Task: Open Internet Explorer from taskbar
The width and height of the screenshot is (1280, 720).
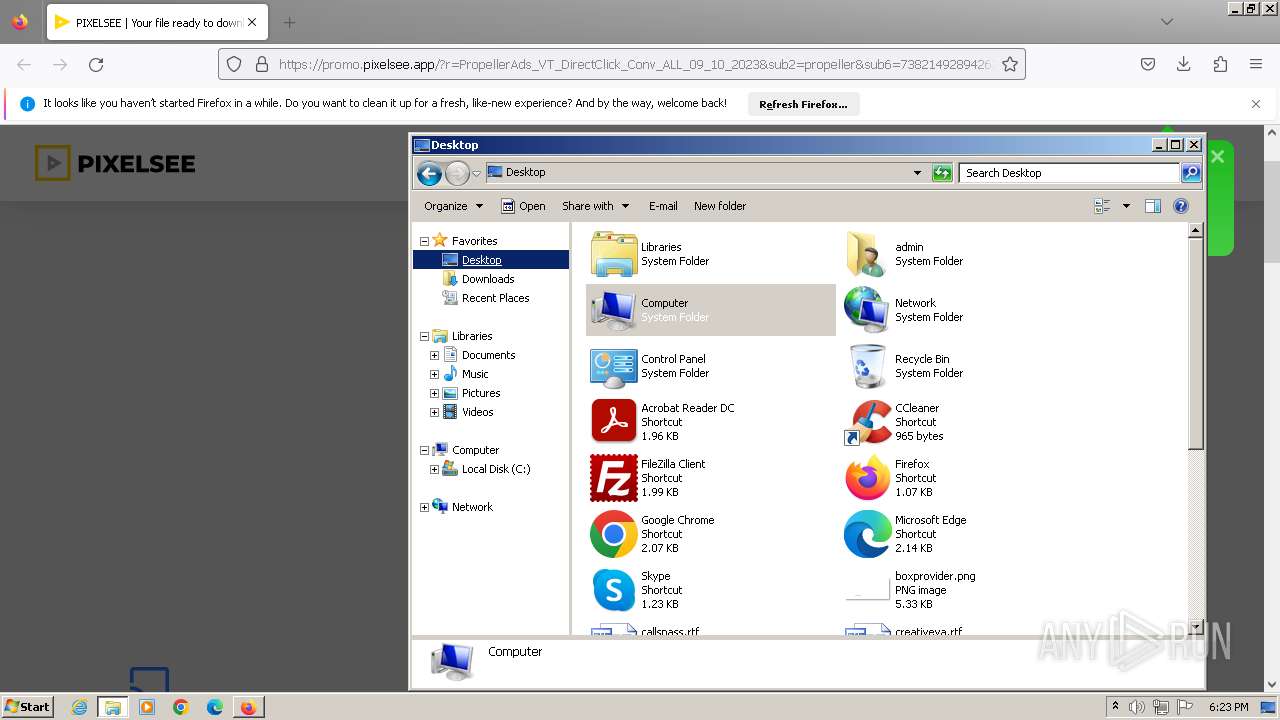Action: (80, 707)
